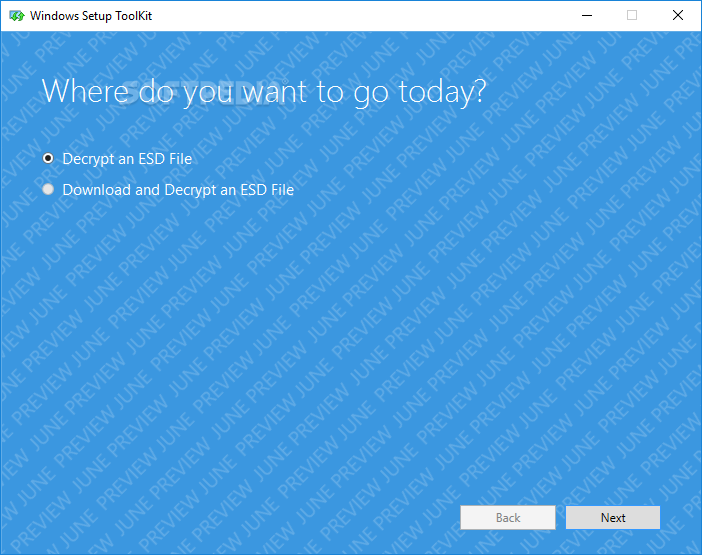Close the Windows Setup ToolKit window
The width and height of the screenshot is (702, 555).
pos(678,16)
